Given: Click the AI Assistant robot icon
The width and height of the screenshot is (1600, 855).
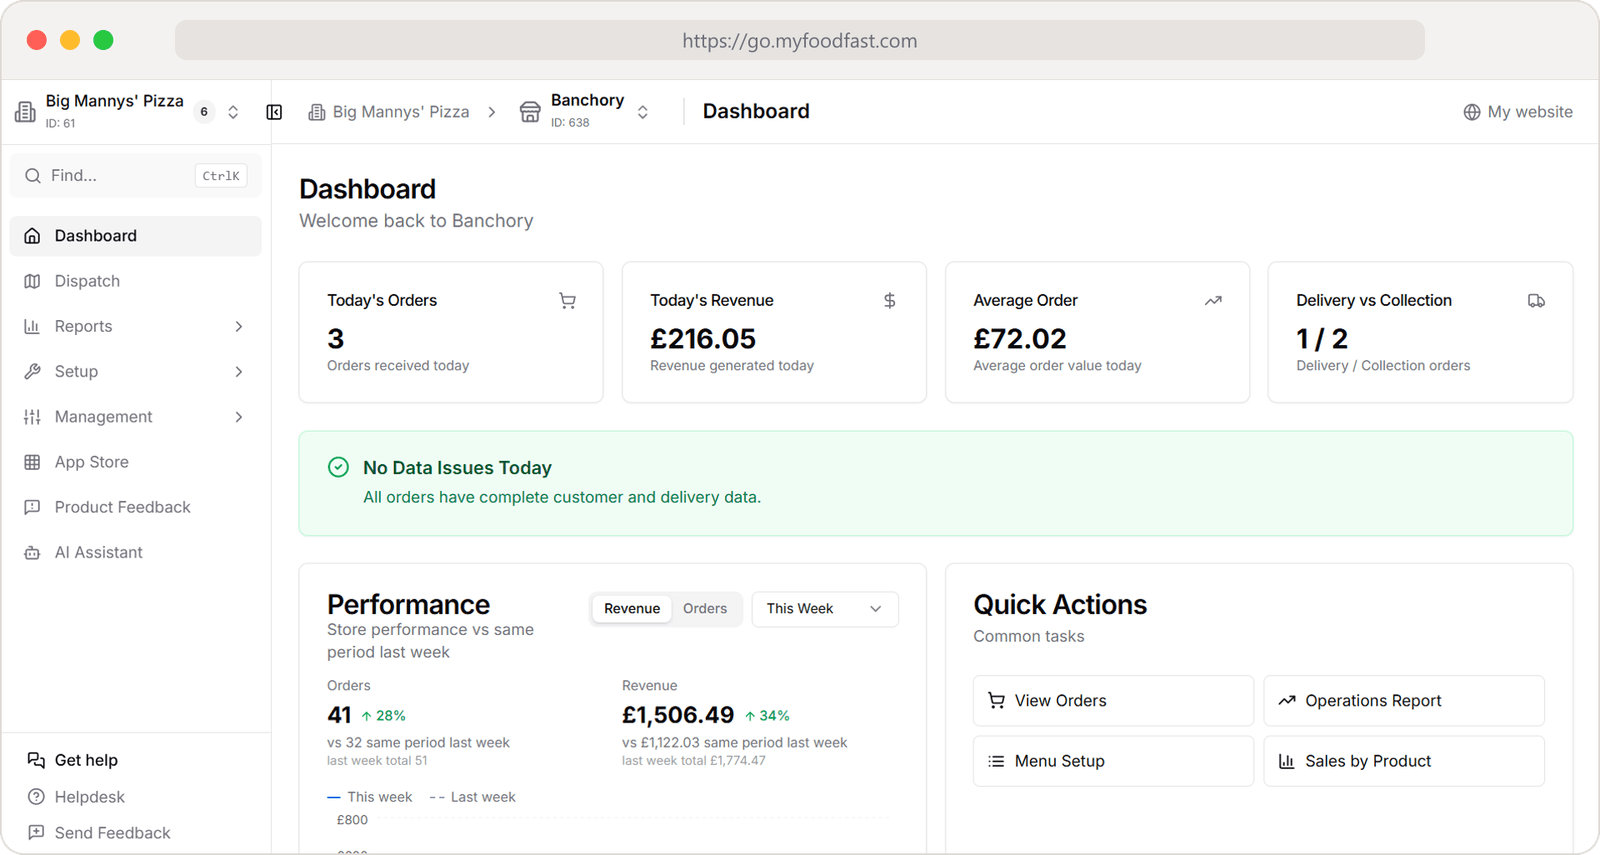Looking at the screenshot, I should 32,553.
